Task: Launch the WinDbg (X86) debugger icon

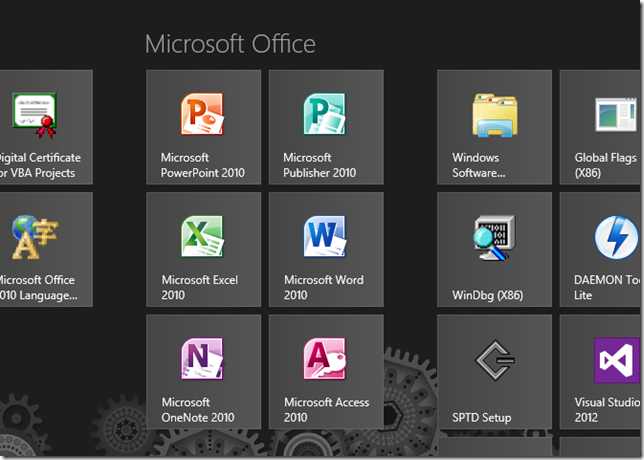Action: click(x=494, y=237)
